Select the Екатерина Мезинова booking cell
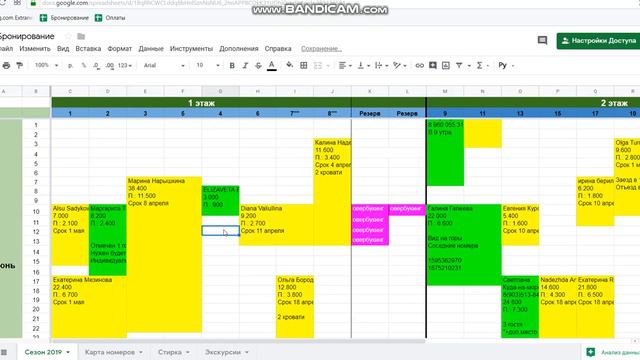Viewport: 640px width, 360px height. tap(89, 307)
